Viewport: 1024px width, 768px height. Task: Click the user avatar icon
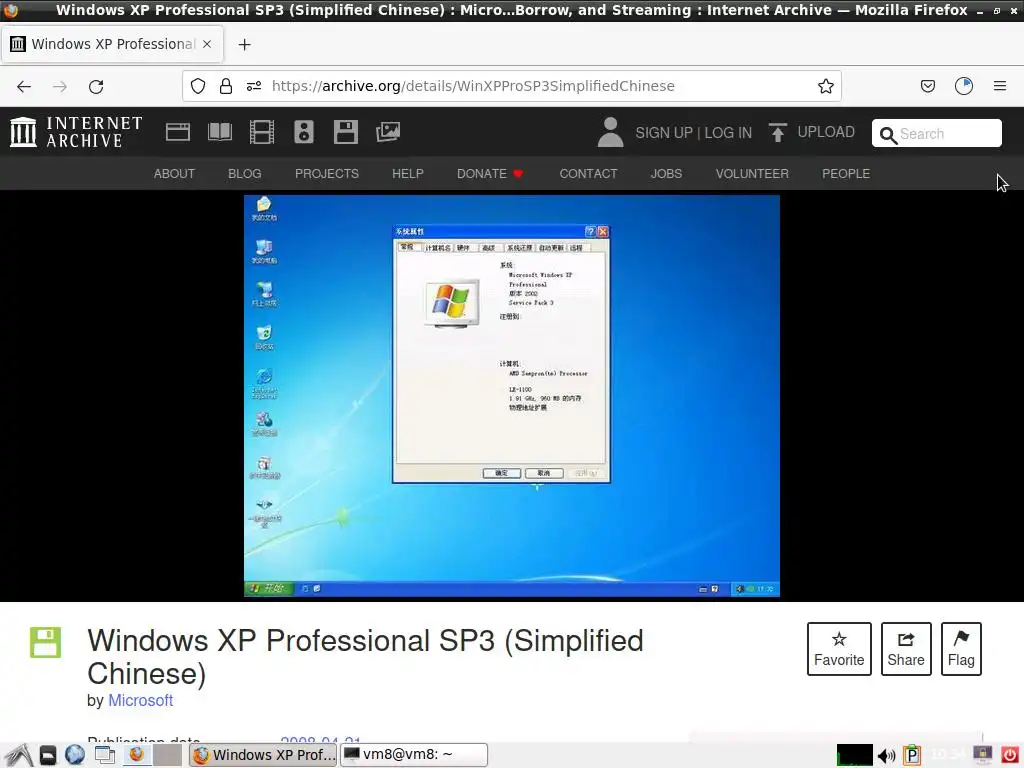point(610,132)
